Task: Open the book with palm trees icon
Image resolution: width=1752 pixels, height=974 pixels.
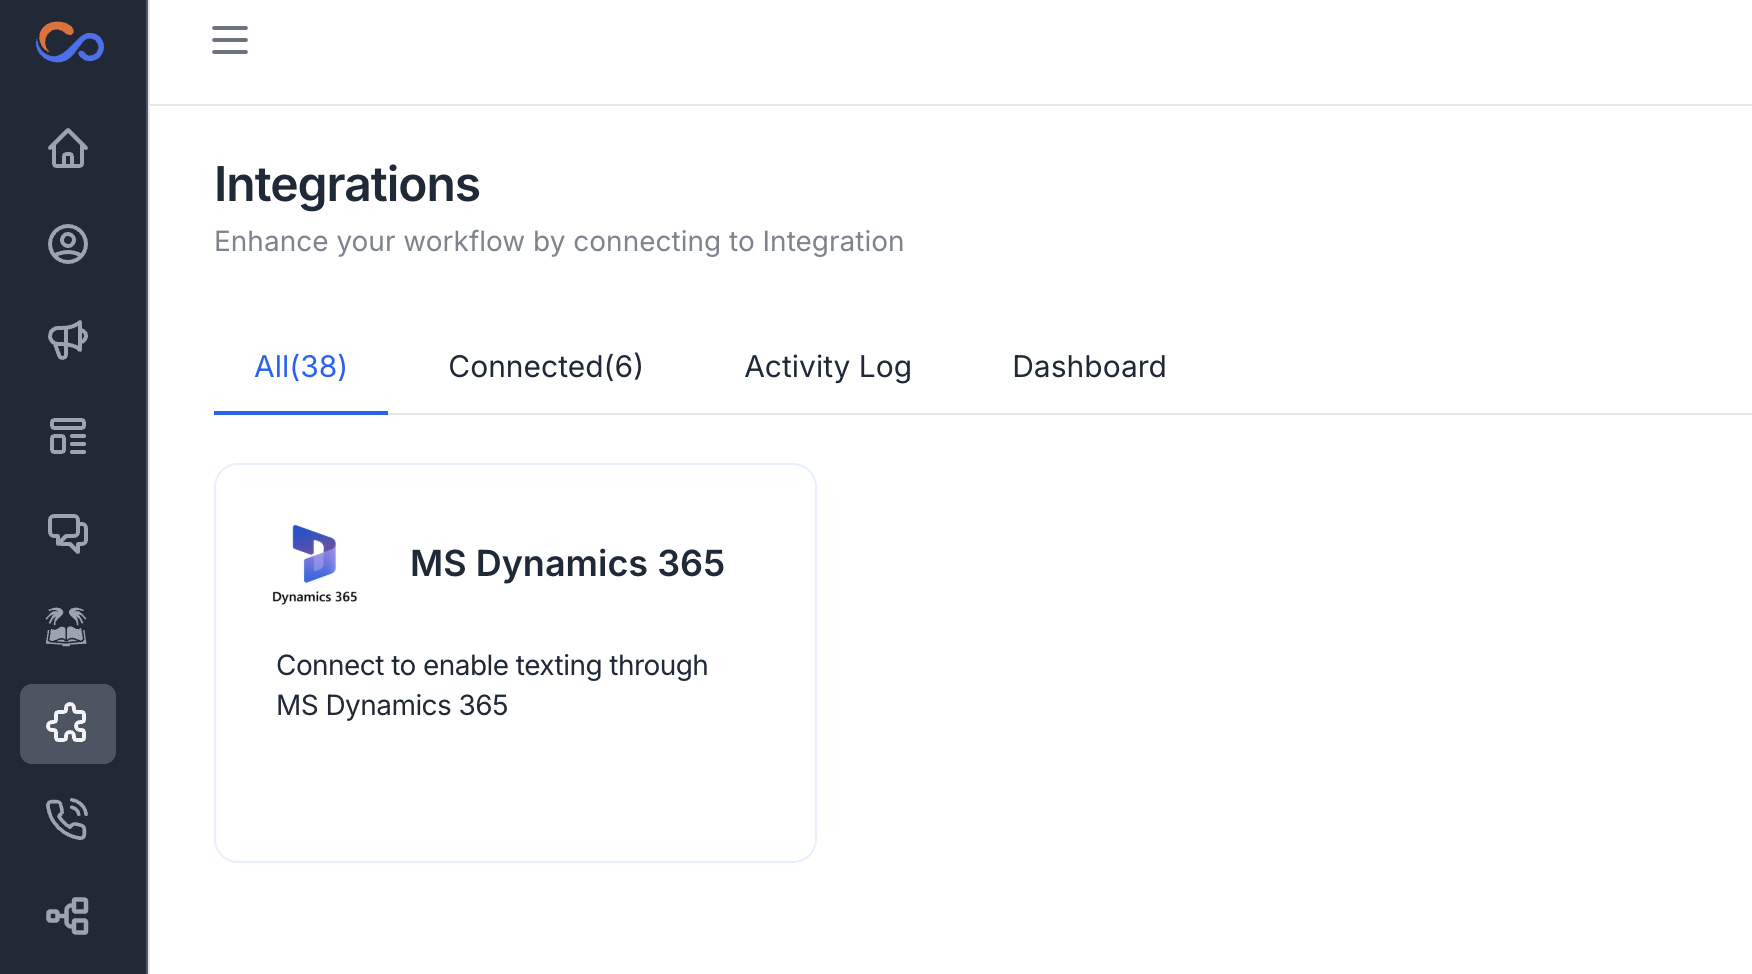Action: pos(67,627)
